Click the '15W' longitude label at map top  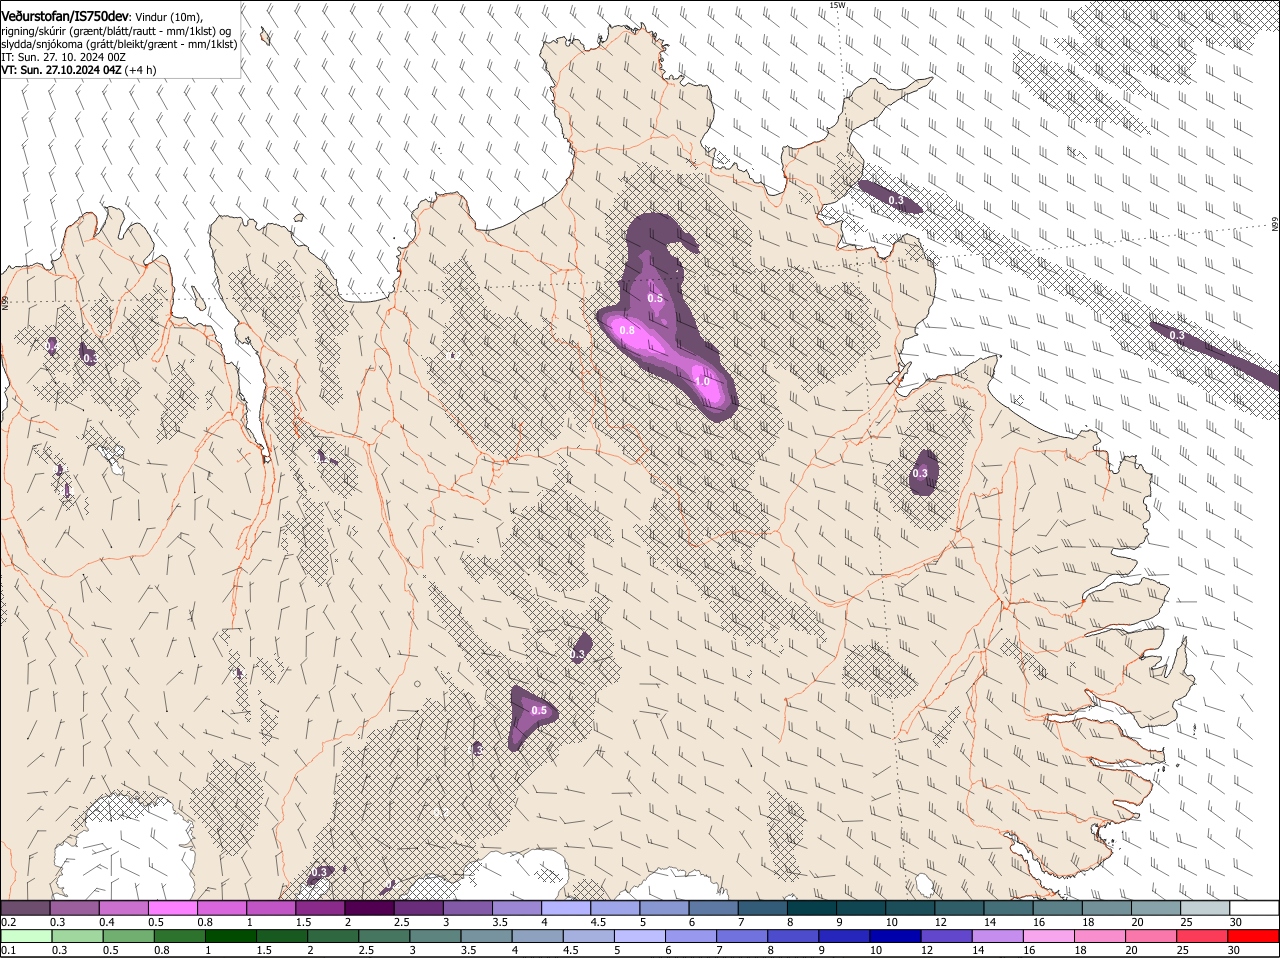[837, 5]
